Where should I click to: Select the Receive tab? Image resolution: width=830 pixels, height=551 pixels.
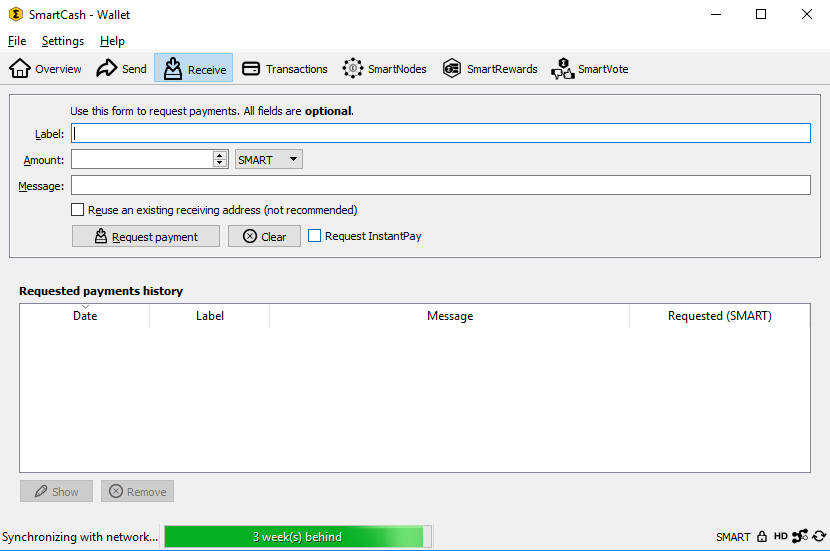(x=194, y=69)
